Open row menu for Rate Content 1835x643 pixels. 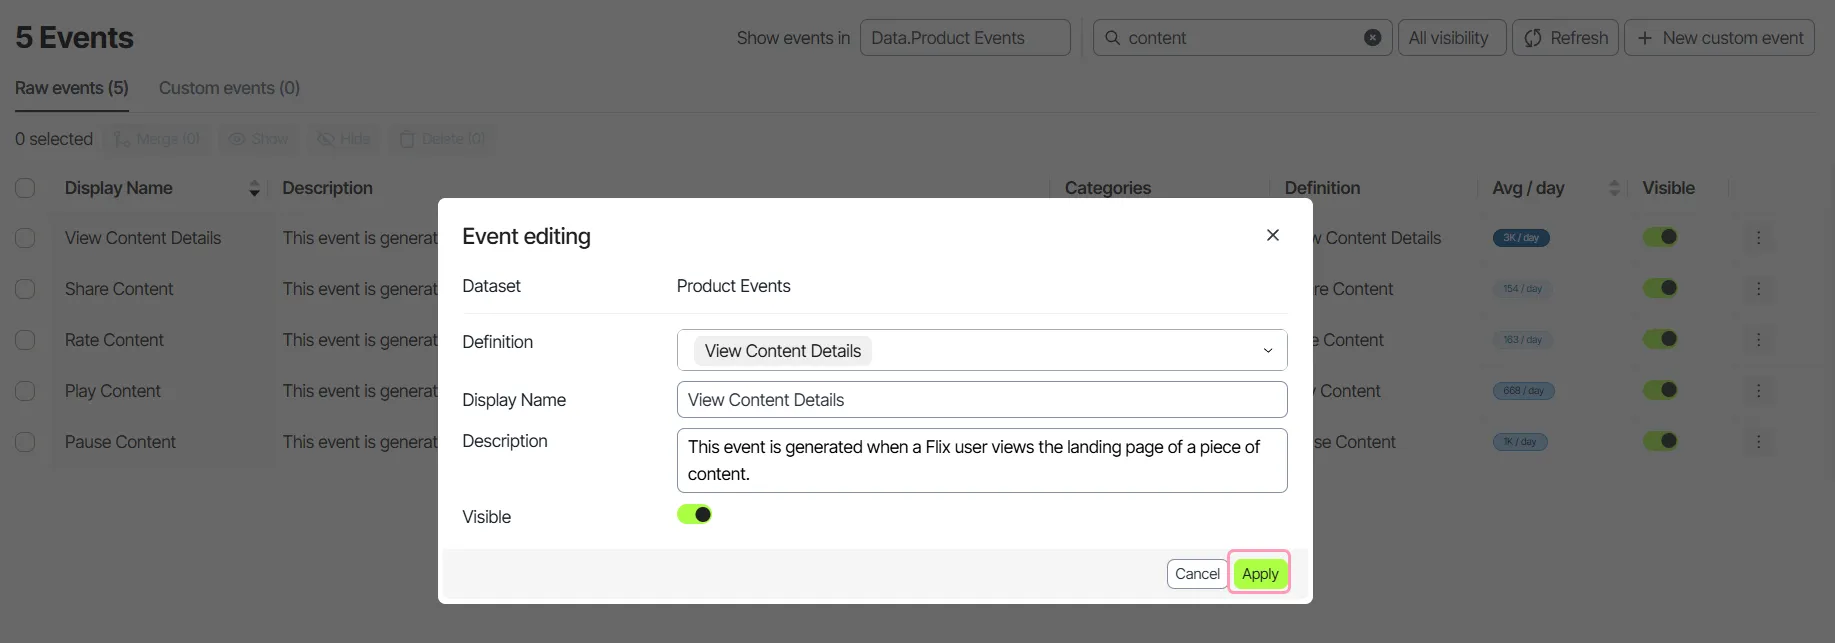pos(1758,340)
